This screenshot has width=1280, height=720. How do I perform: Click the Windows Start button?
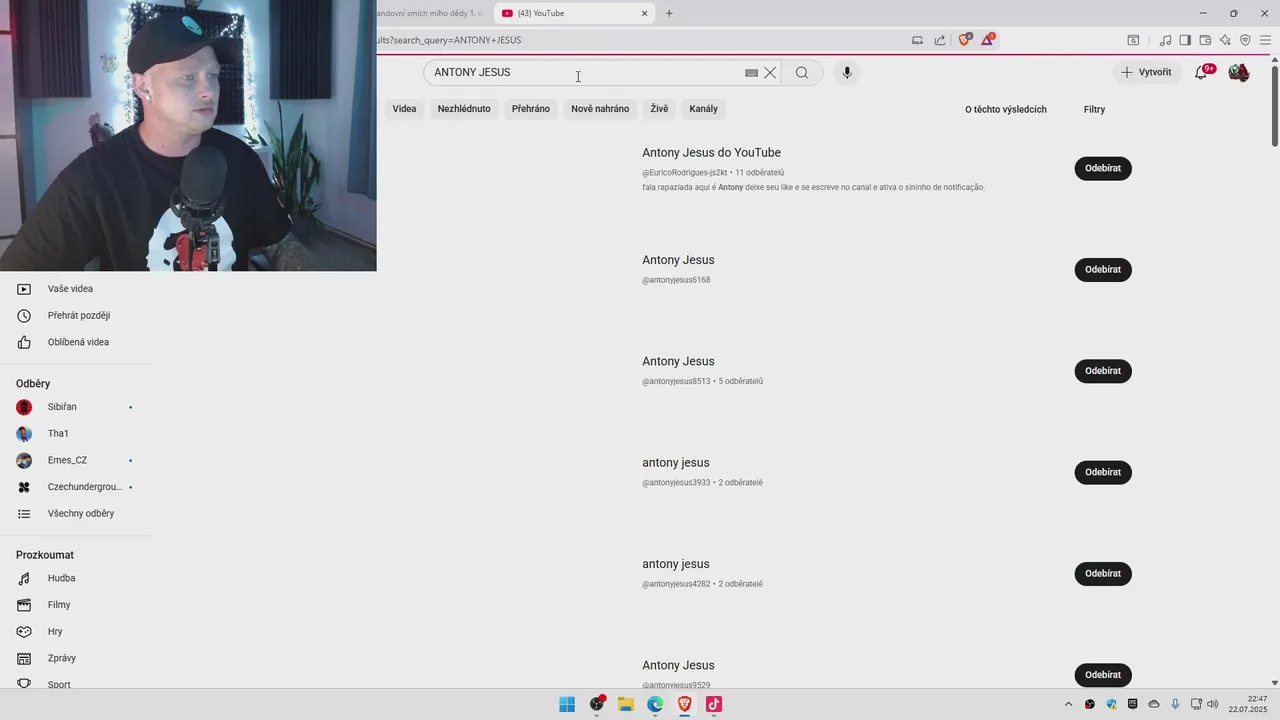[567, 704]
